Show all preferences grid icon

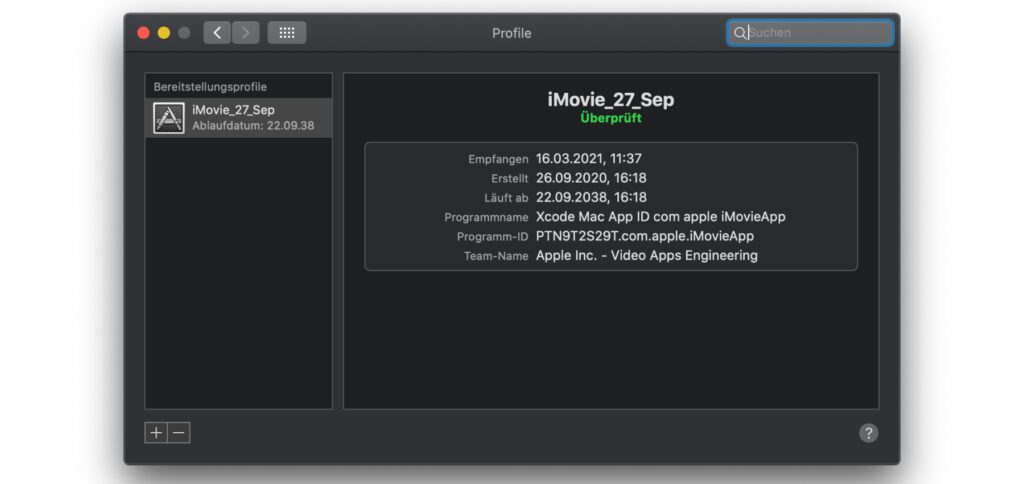pyautogui.click(x=287, y=33)
